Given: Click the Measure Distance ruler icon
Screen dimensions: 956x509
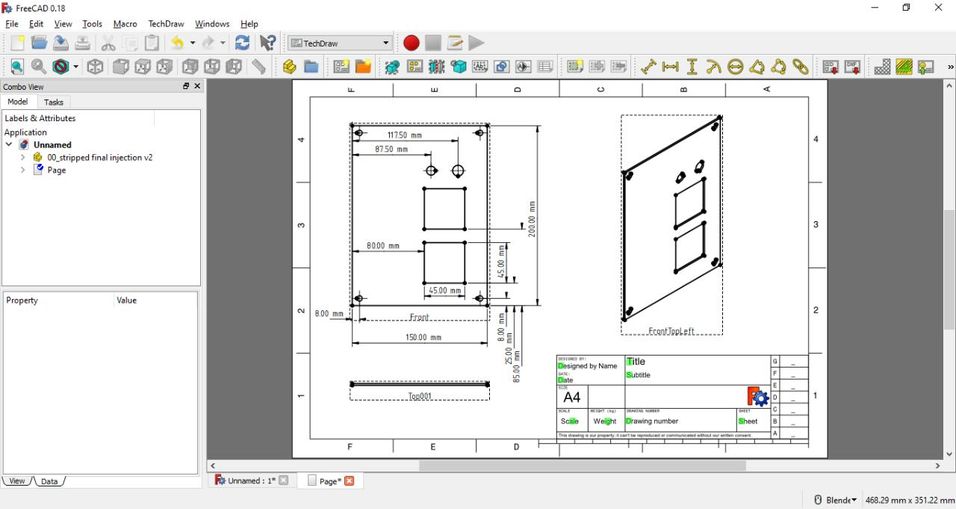Looking at the screenshot, I should pyautogui.click(x=259, y=66).
